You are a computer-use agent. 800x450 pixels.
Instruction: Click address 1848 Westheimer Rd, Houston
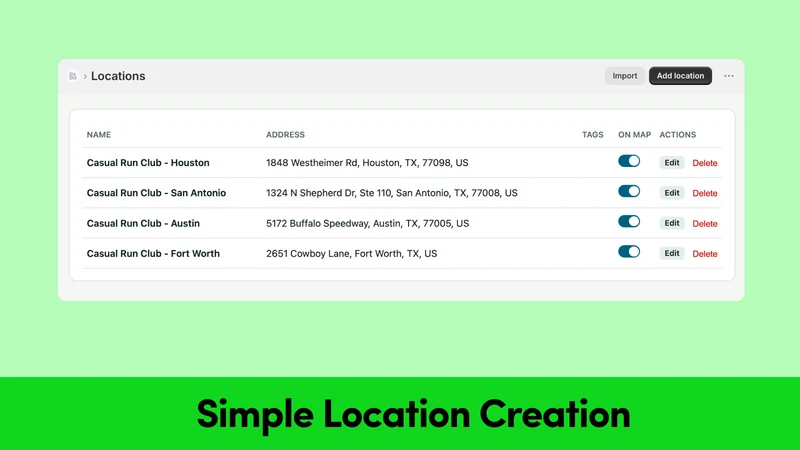point(367,163)
